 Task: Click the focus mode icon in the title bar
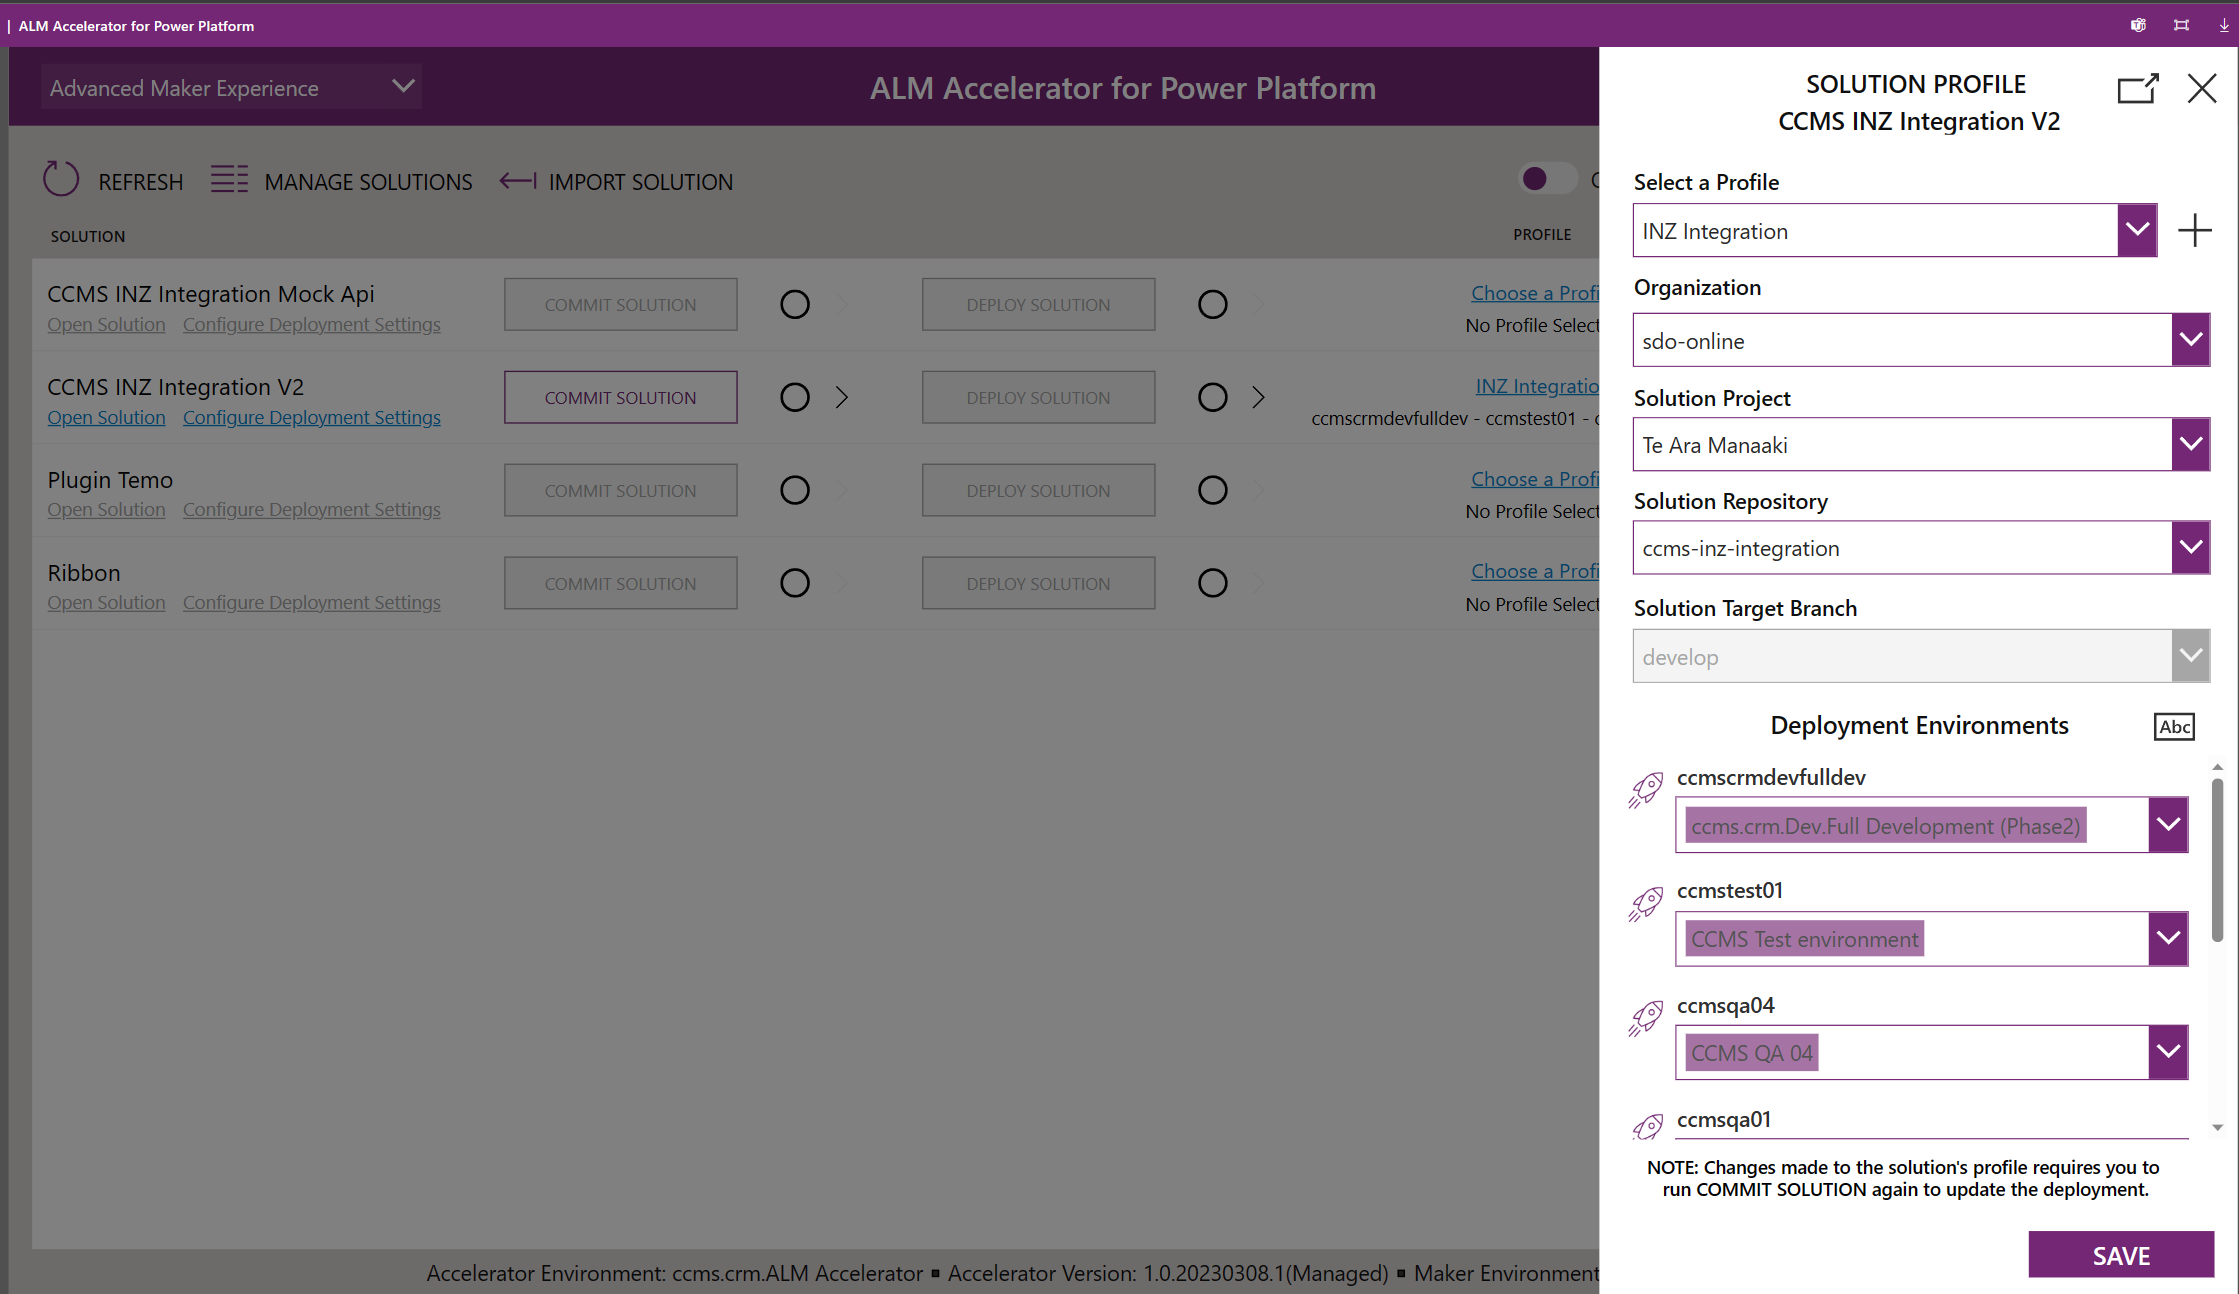(x=2181, y=25)
